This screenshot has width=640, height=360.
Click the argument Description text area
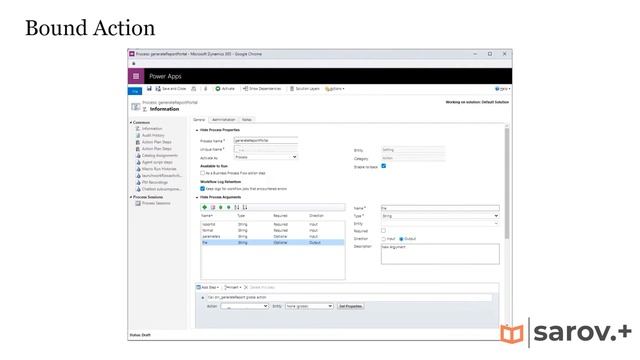click(x=440, y=254)
